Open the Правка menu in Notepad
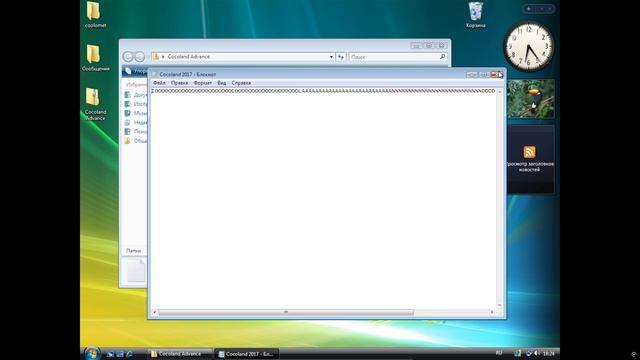Image resolution: width=640 pixels, height=360 pixels. (x=179, y=83)
